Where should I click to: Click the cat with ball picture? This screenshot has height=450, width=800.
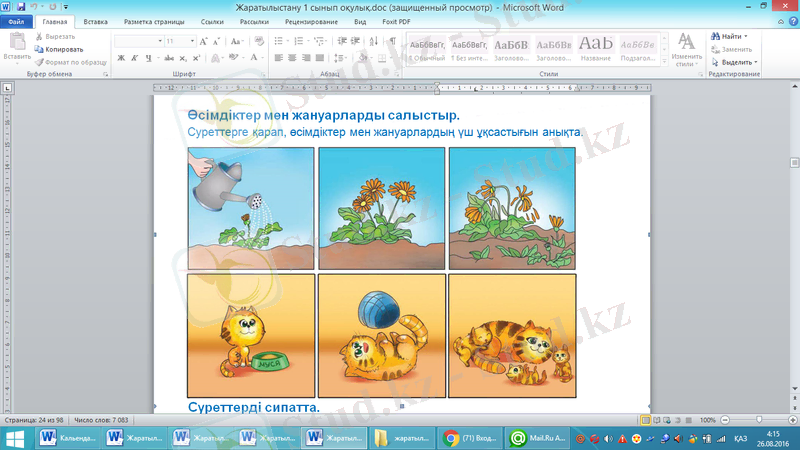point(381,336)
